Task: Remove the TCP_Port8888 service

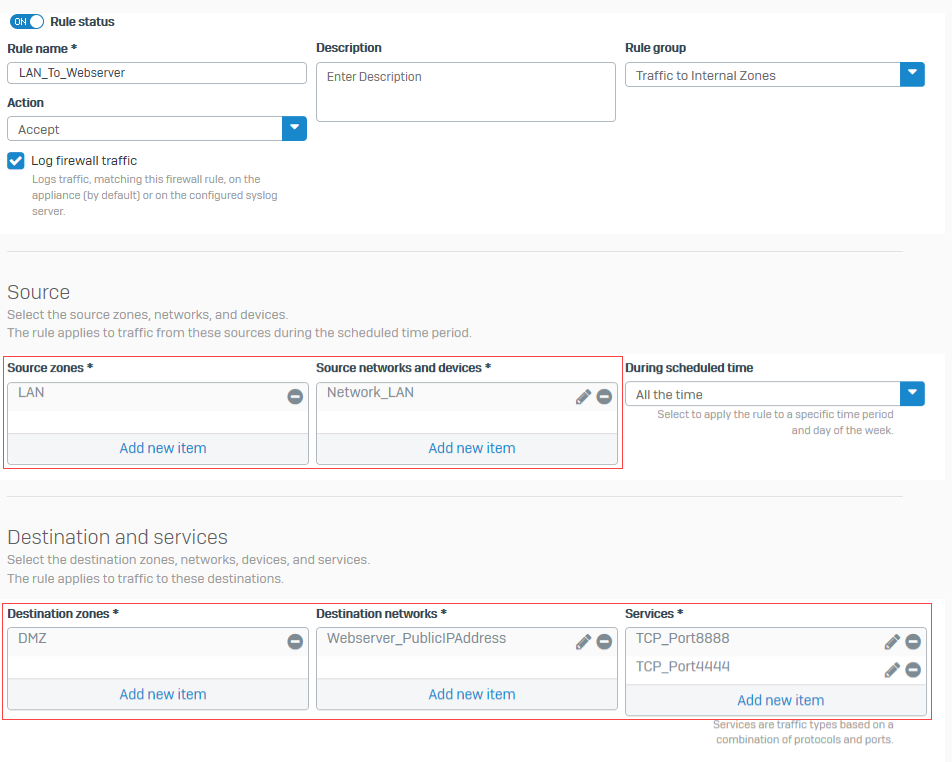Action: click(x=913, y=641)
